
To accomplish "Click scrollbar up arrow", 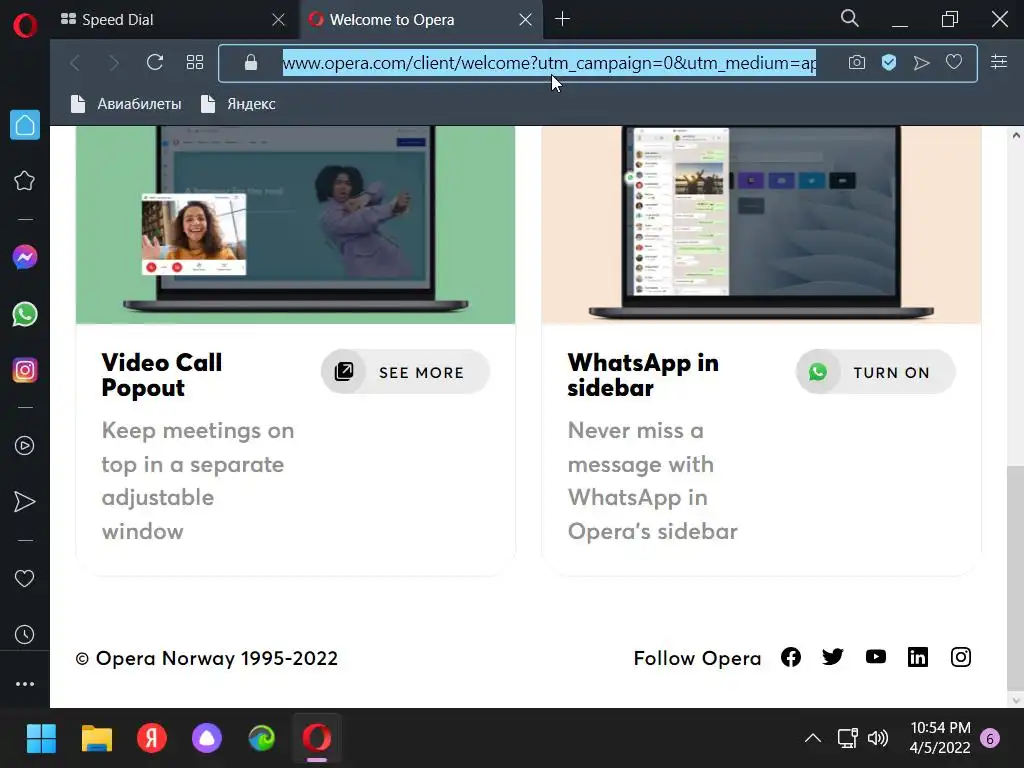I will [1016, 135].
